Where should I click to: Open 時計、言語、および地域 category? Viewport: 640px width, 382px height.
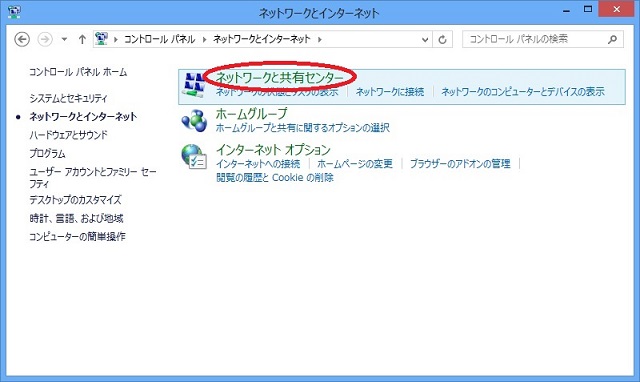pos(76,218)
